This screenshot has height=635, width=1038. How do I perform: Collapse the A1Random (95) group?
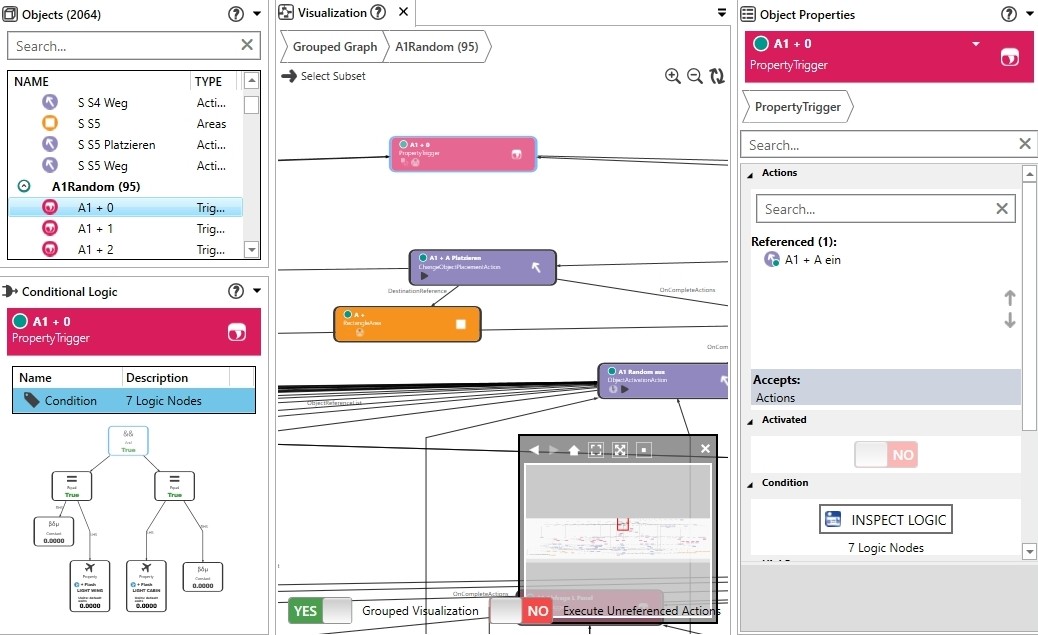click(25, 187)
